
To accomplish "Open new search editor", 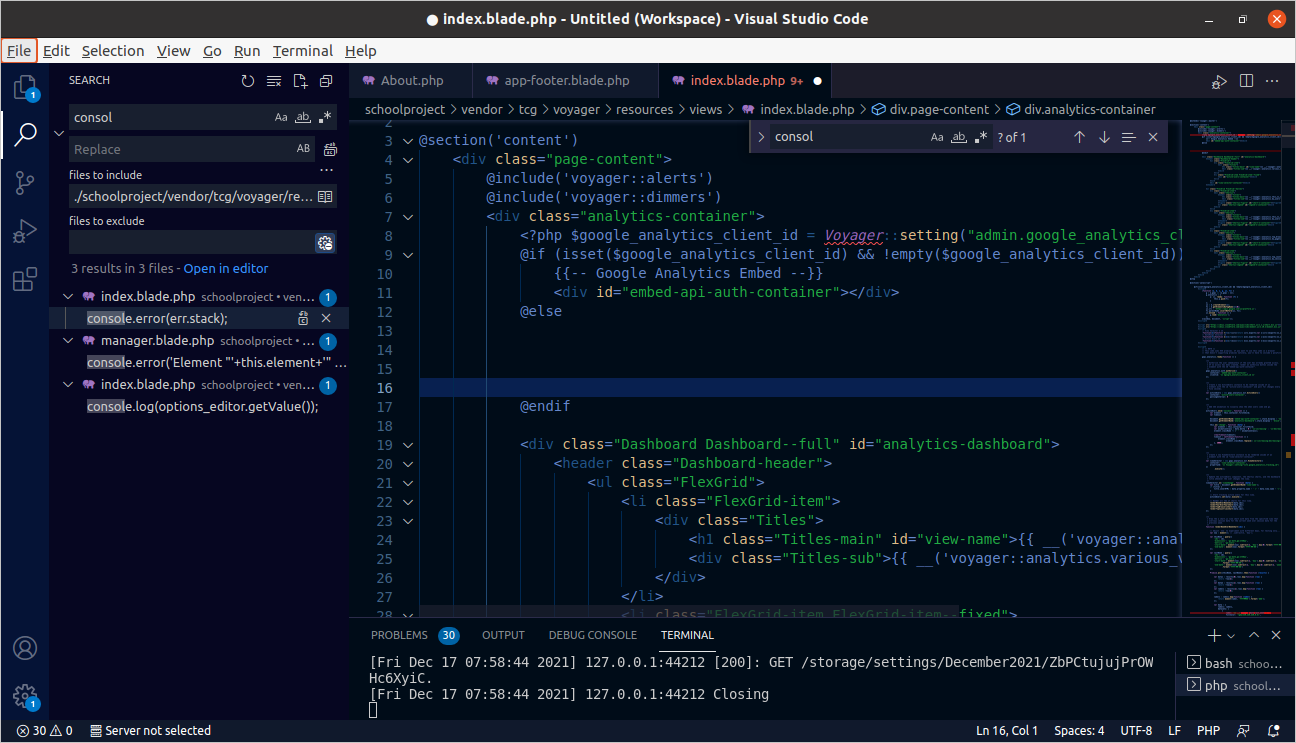I will (x=300, y=81).
